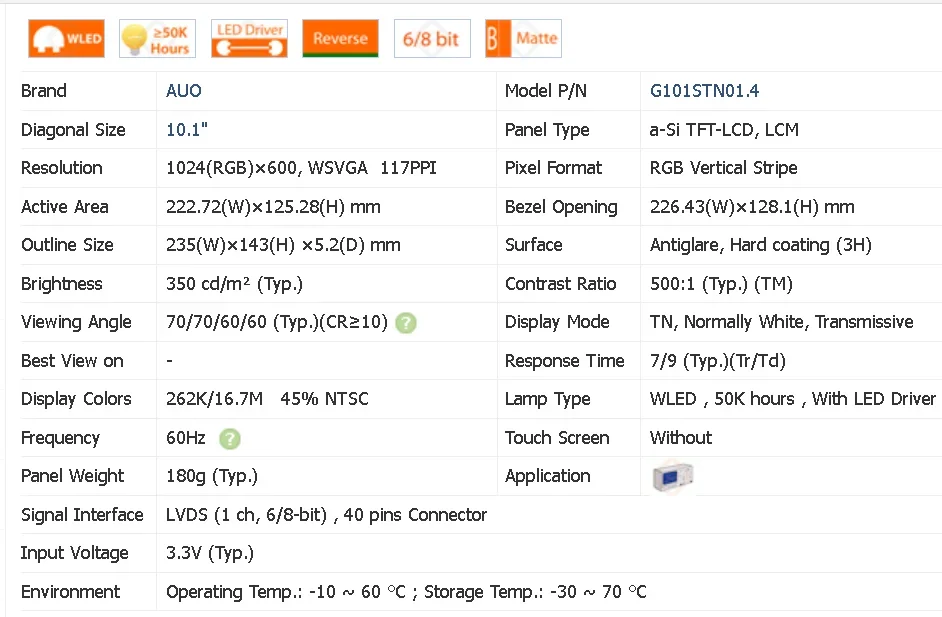Click the Model P/N label
The image size is (942, 617).
(x=545, y=91)
